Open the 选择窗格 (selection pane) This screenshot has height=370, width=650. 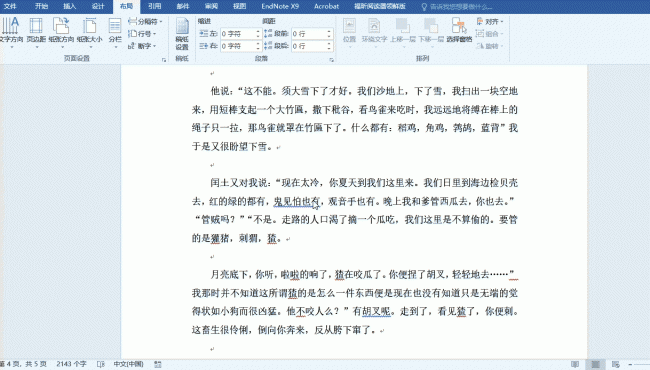point(459,31)
